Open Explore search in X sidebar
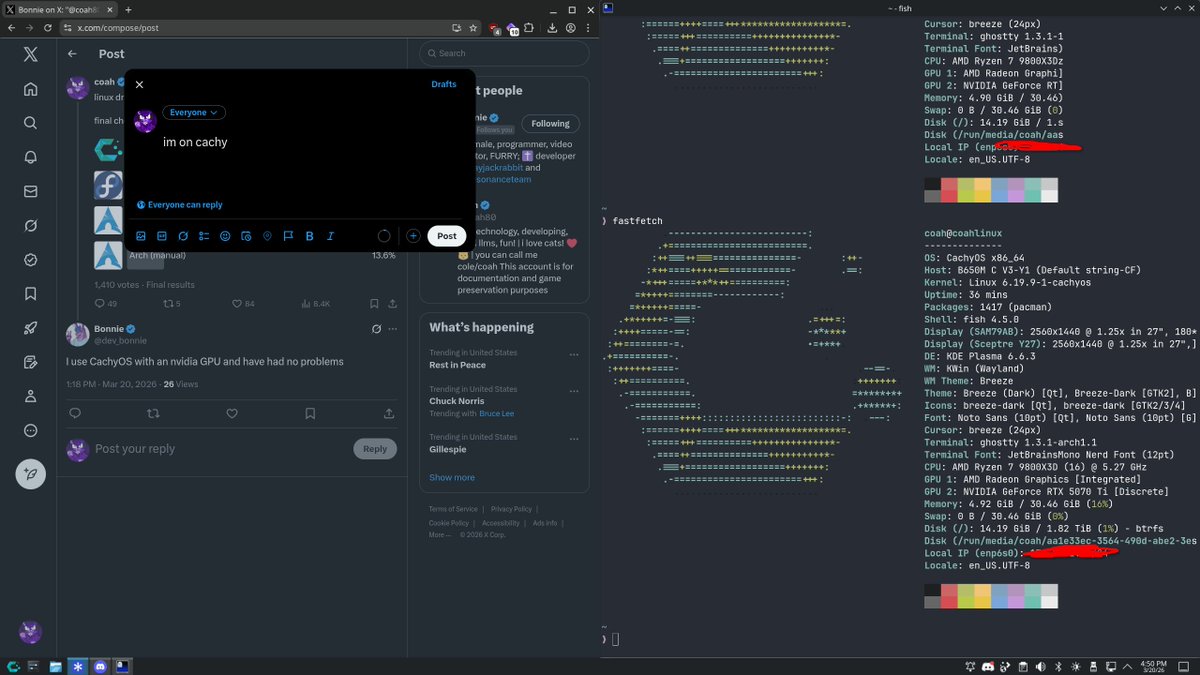The width and height of the screenshot is (1200, 675). click(x=31, y=123)
